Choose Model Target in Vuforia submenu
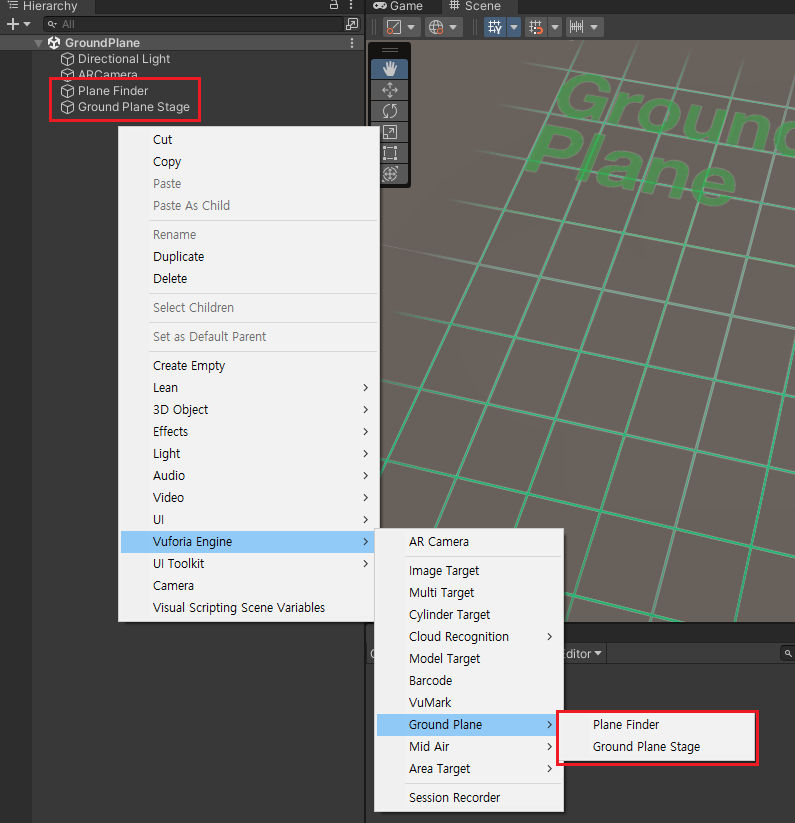 [x=469, y=659]
